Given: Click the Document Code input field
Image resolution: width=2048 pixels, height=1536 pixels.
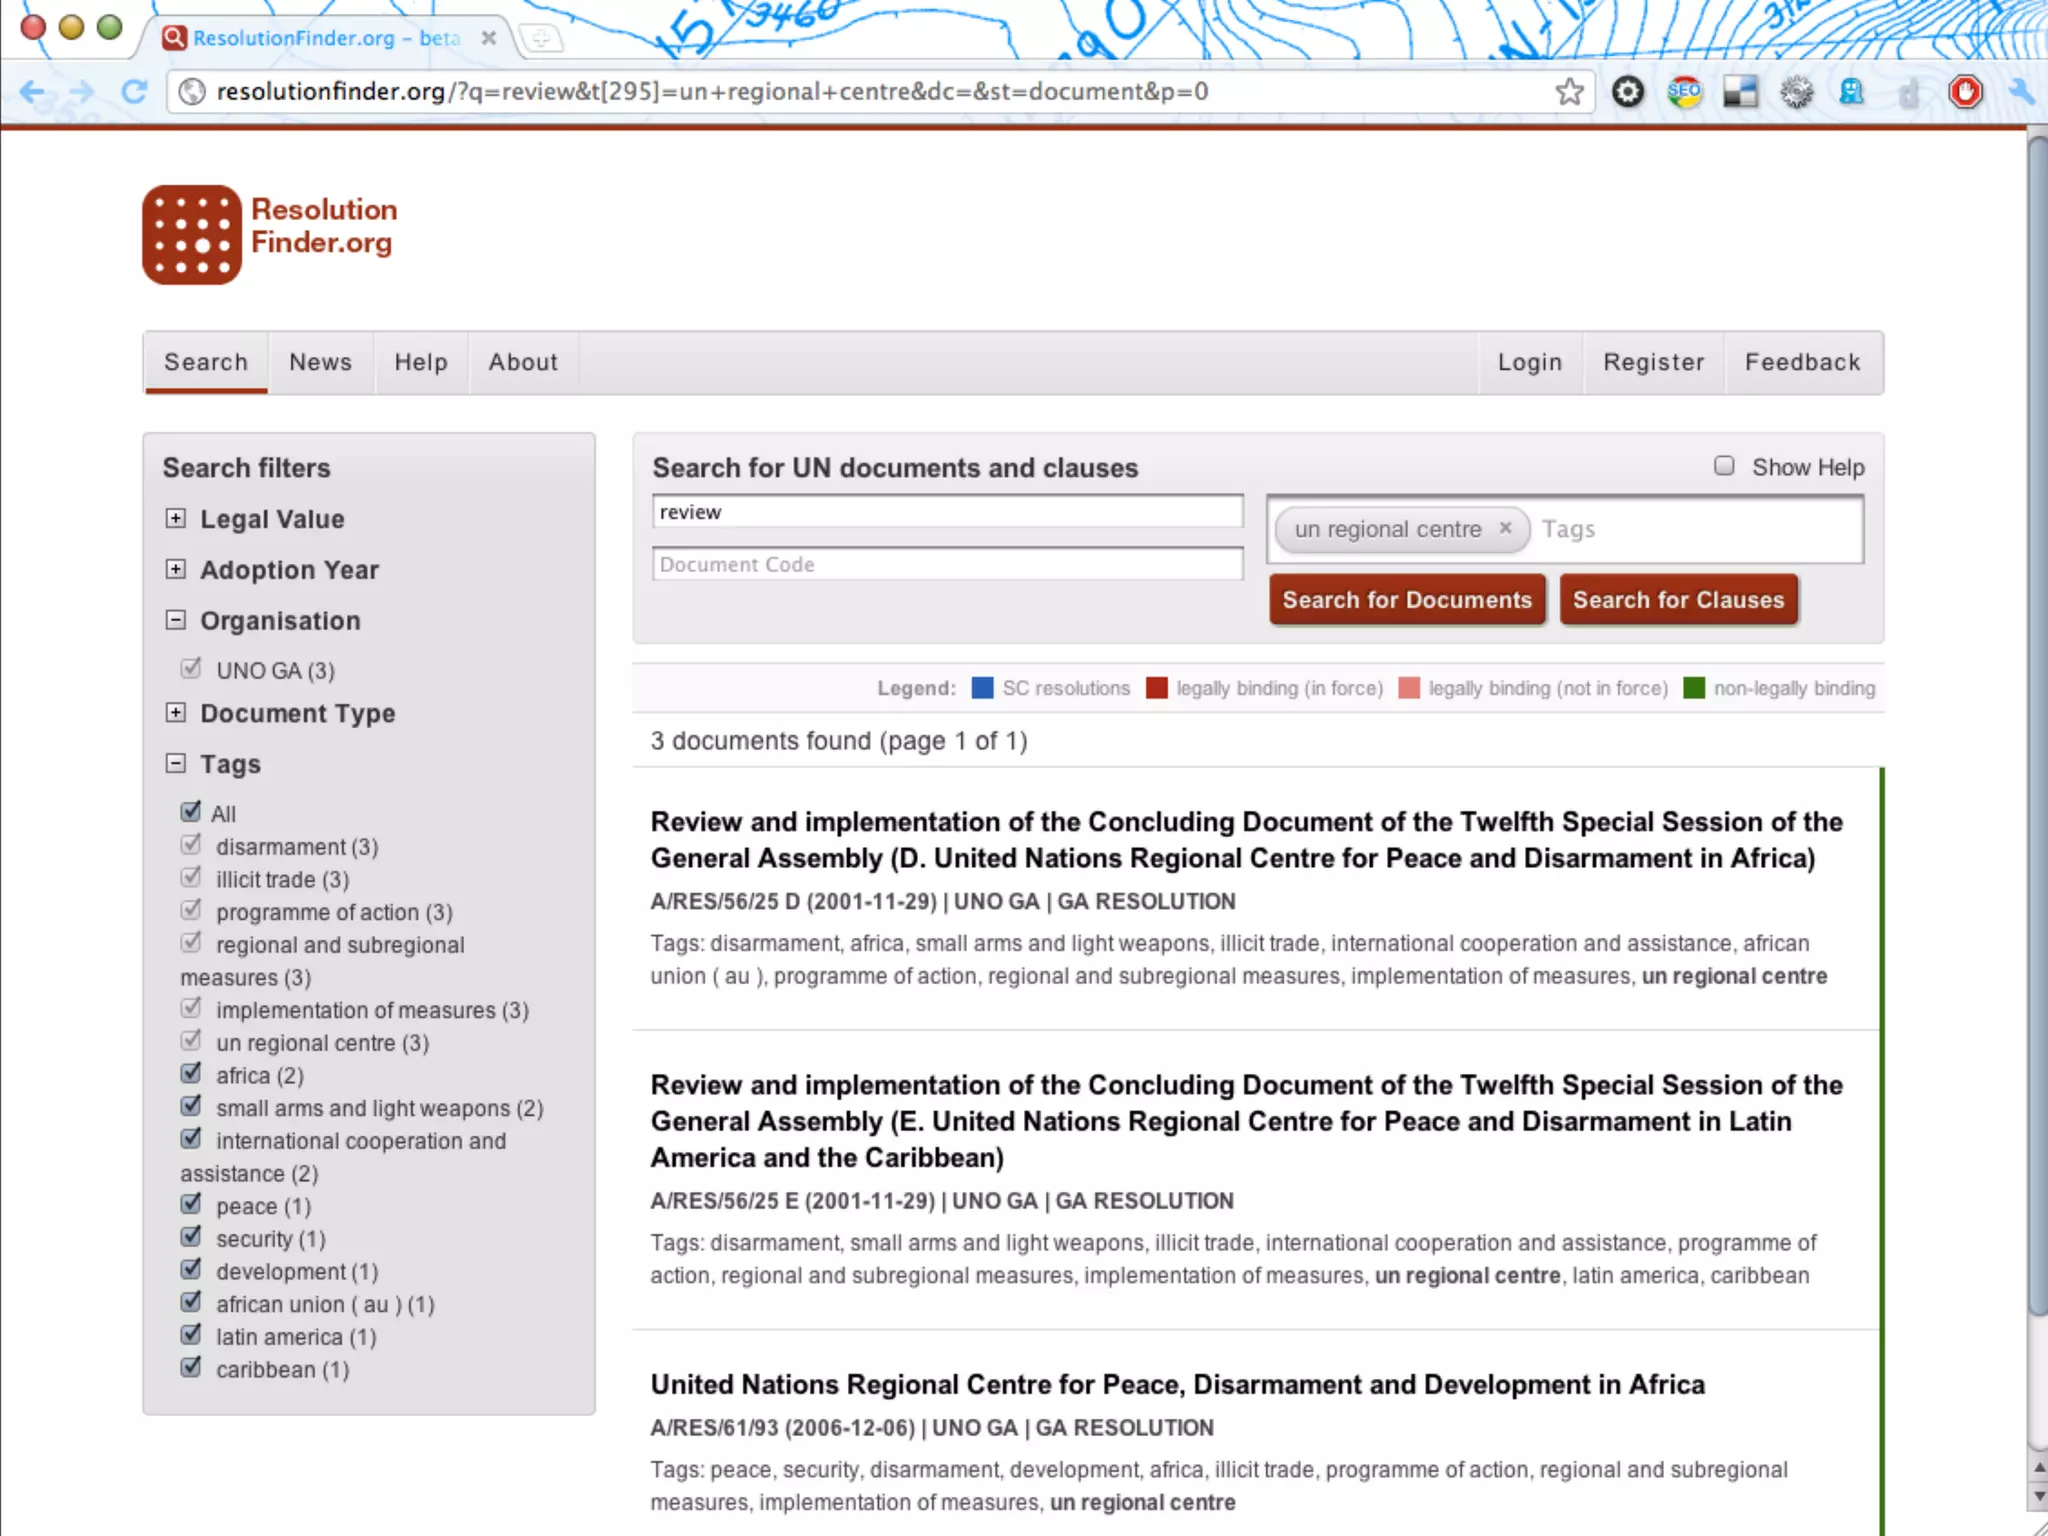Looking at the screenshot, I should (946, 564).
